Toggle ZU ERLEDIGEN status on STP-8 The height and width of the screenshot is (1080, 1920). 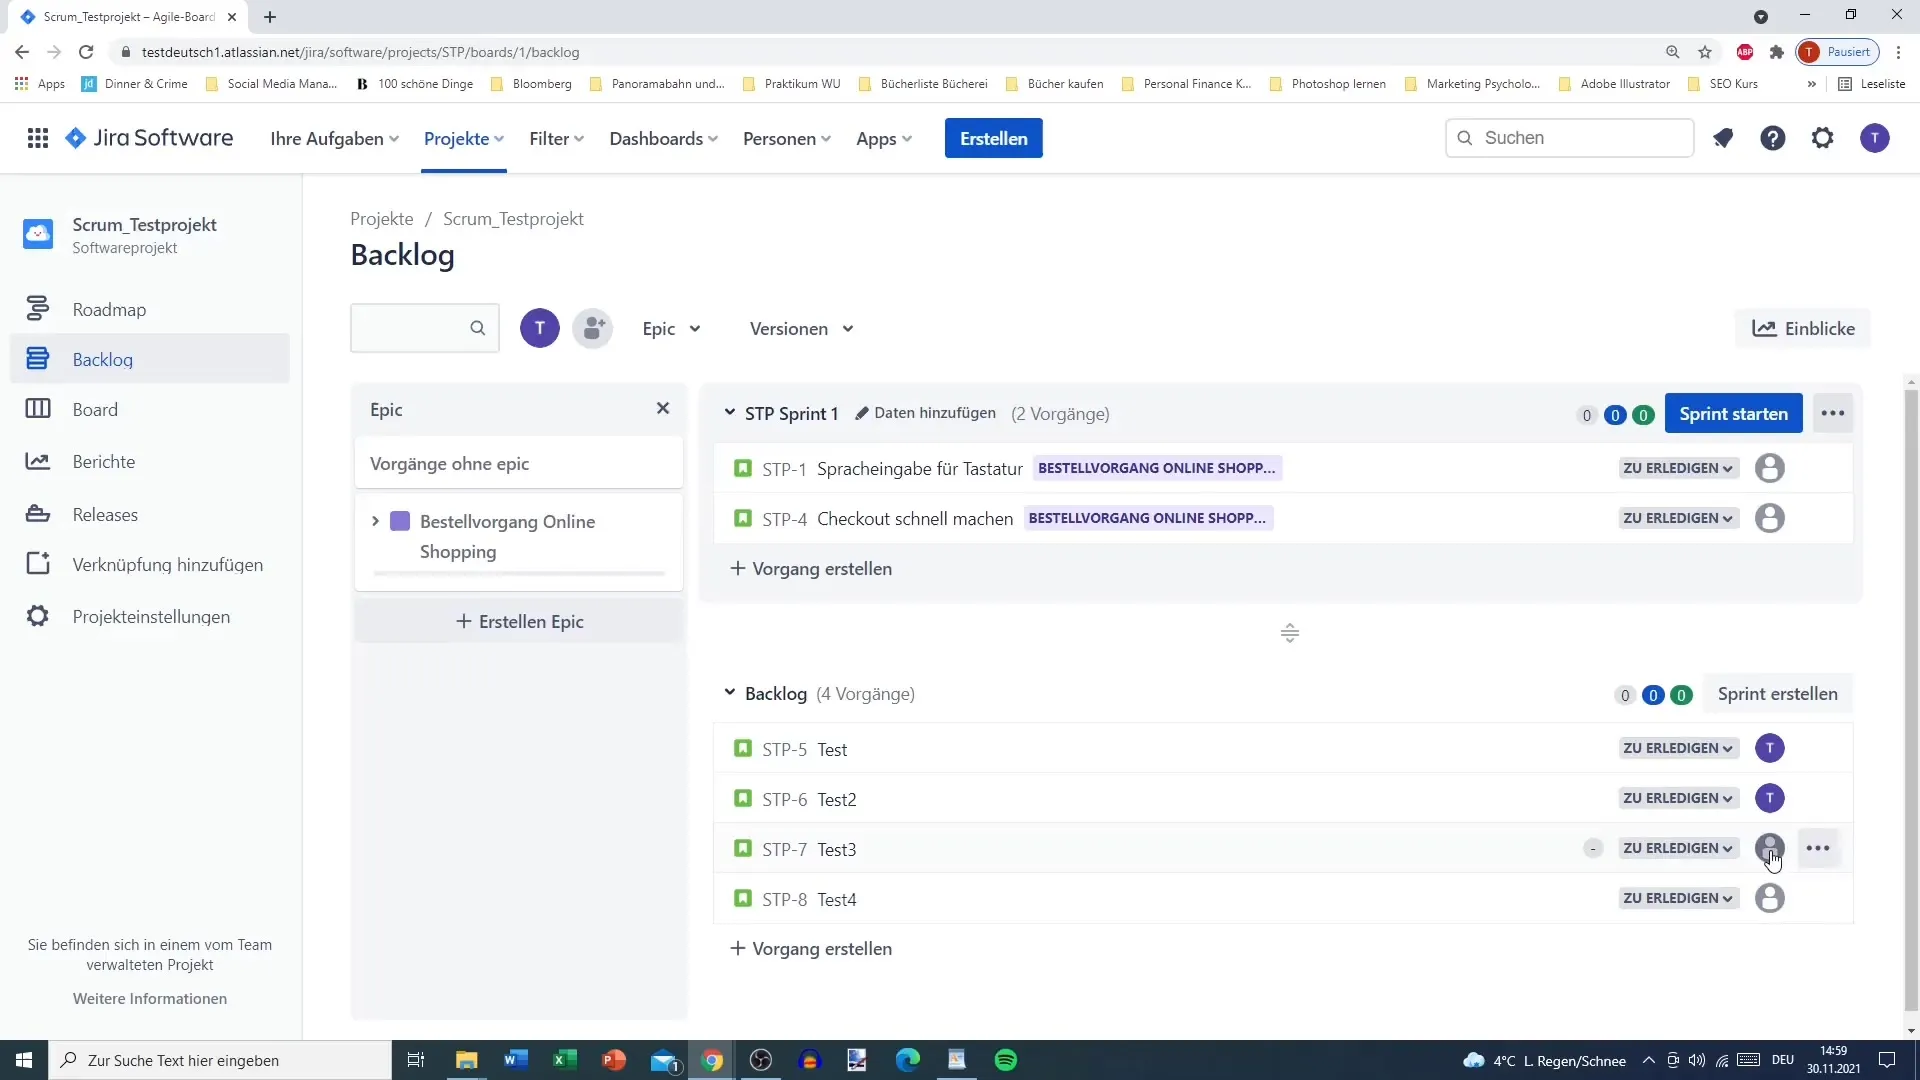[x=1676, y=898]
